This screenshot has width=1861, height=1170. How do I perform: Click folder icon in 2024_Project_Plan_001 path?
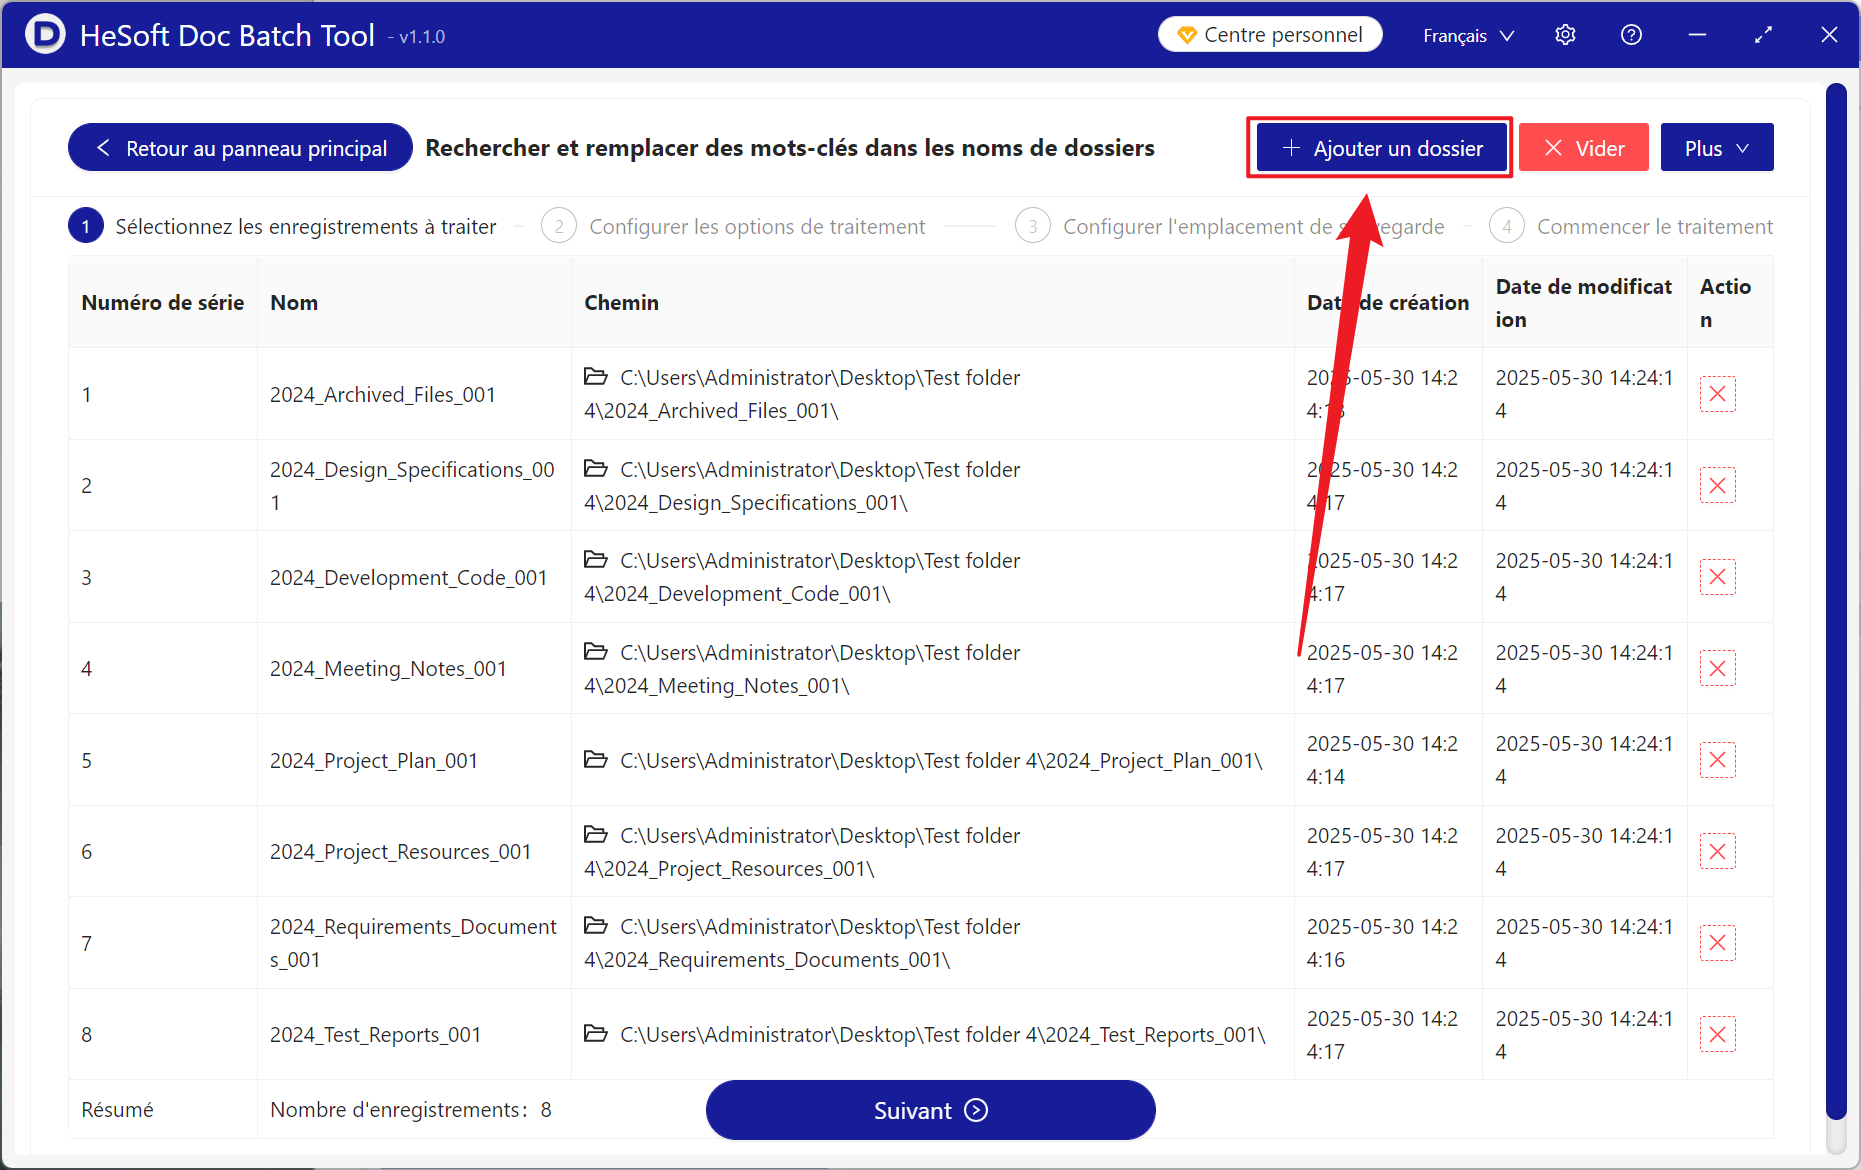pyautogui.click(x=596, y=760)
